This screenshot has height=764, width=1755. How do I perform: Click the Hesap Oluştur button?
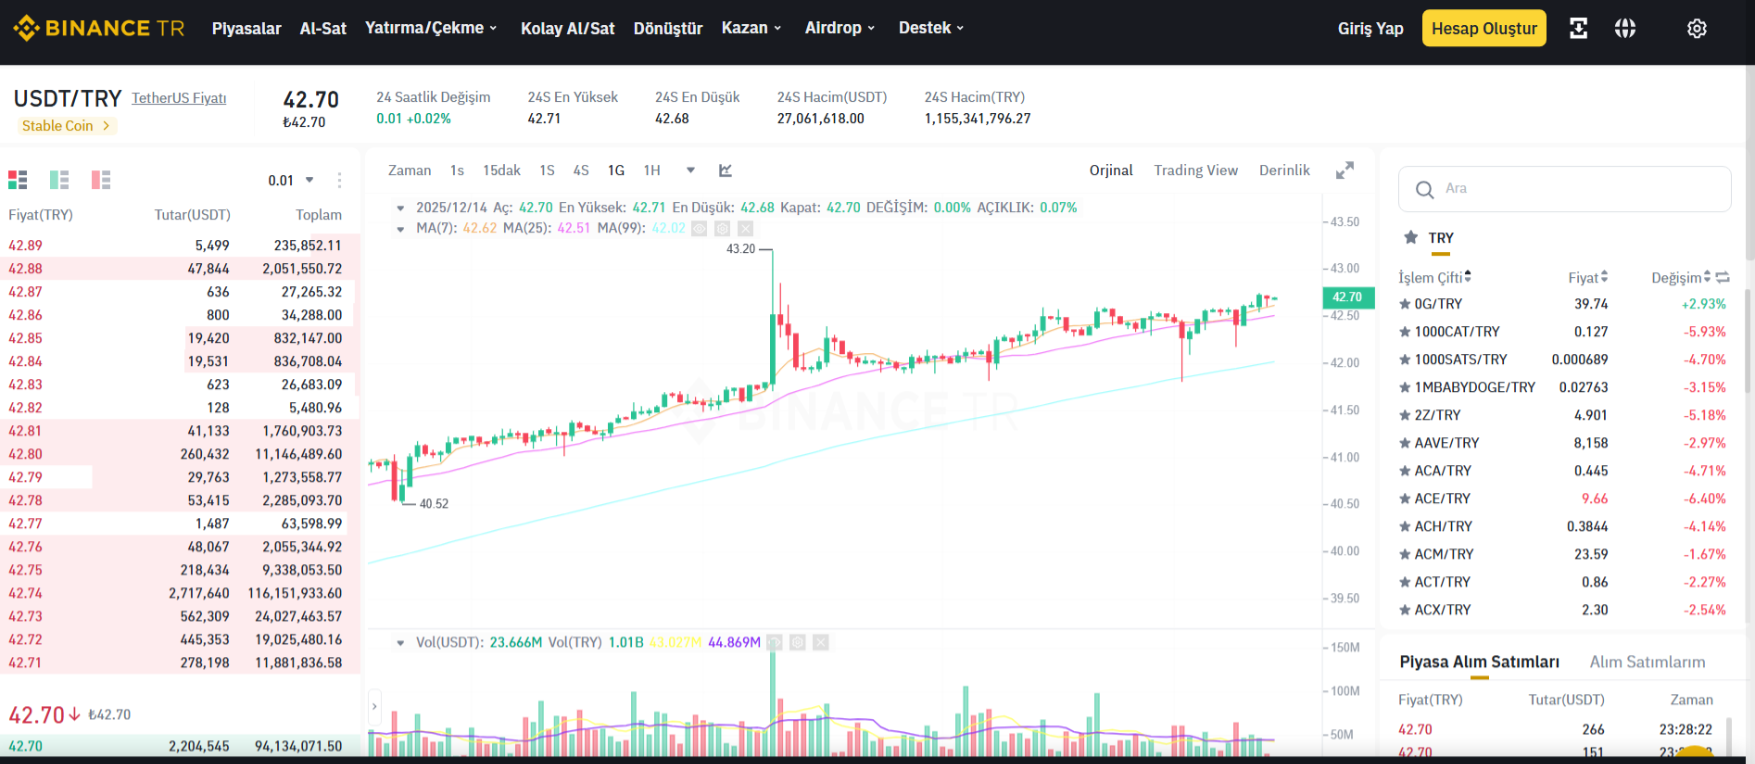pos(1484,28)
